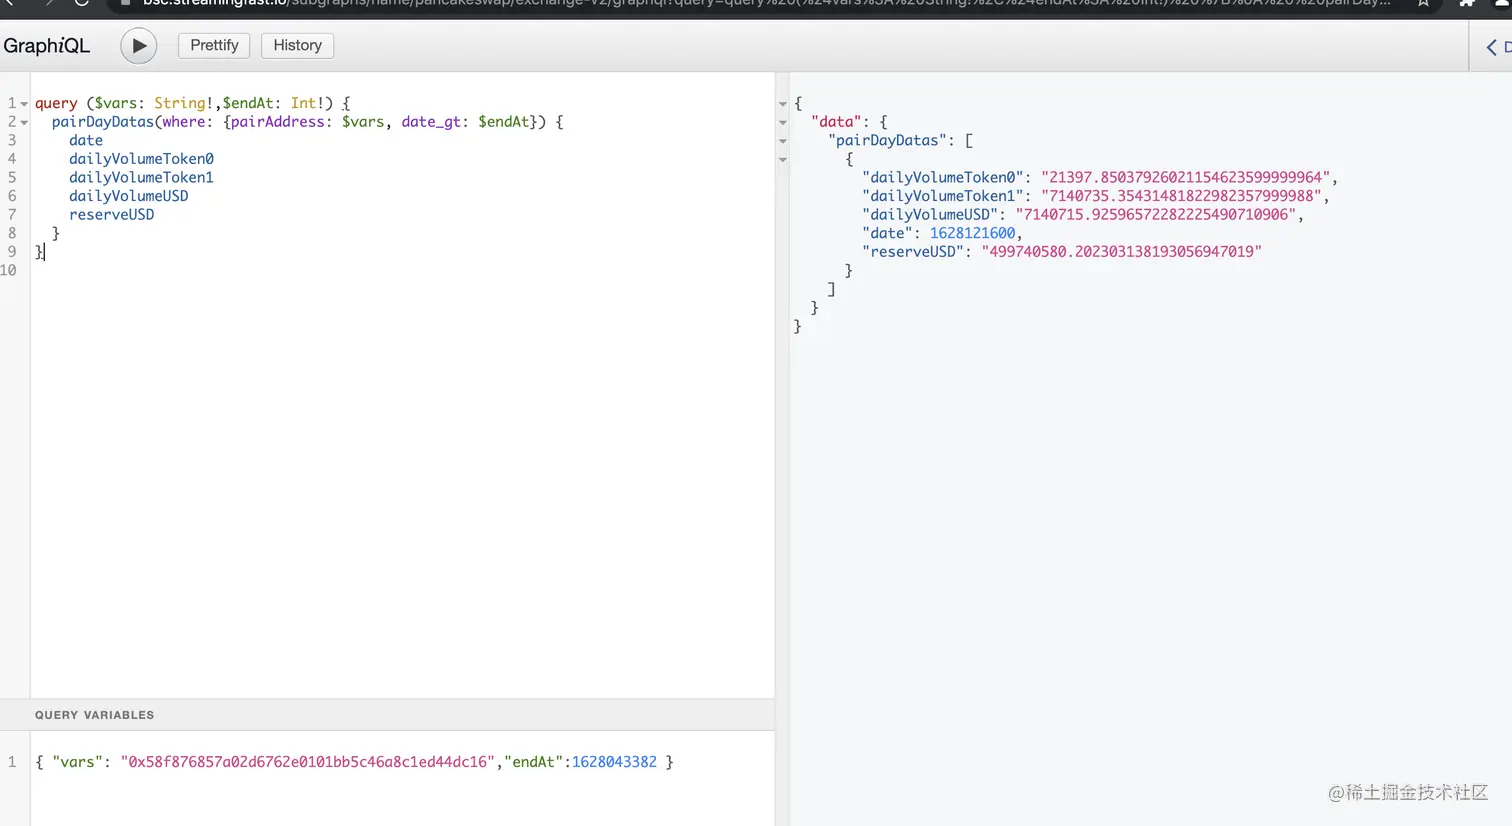Collapse the root object in the result pane
1512x826 pixels.
point(783,104)
